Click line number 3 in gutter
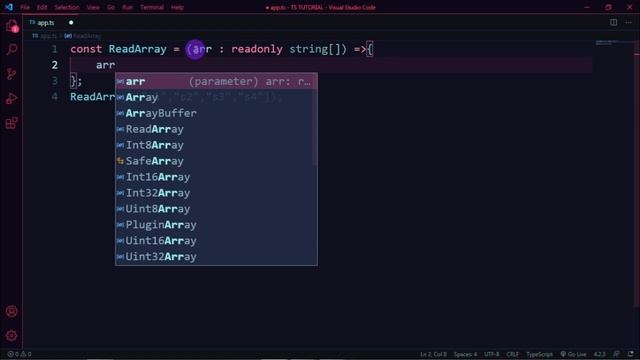Image resolution: width=640 pixels, height=360 pixels. click(x=55, y=81)
